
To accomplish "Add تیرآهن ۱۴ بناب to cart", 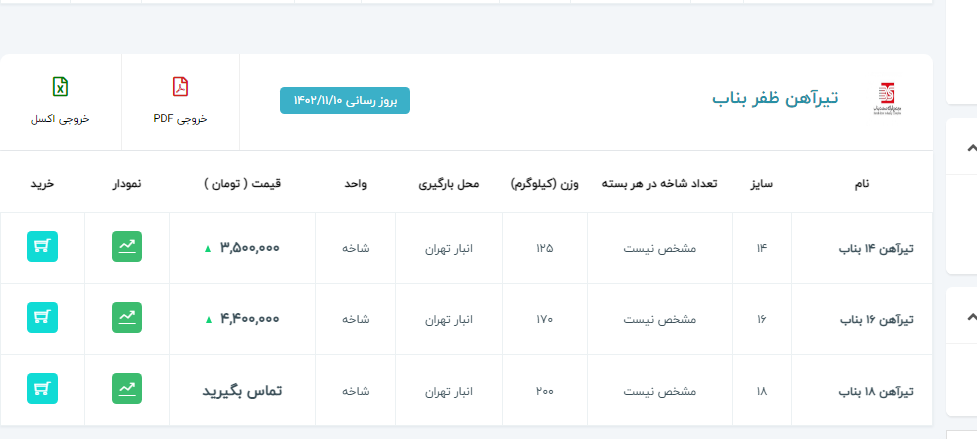I will click(x=43, y=247).
